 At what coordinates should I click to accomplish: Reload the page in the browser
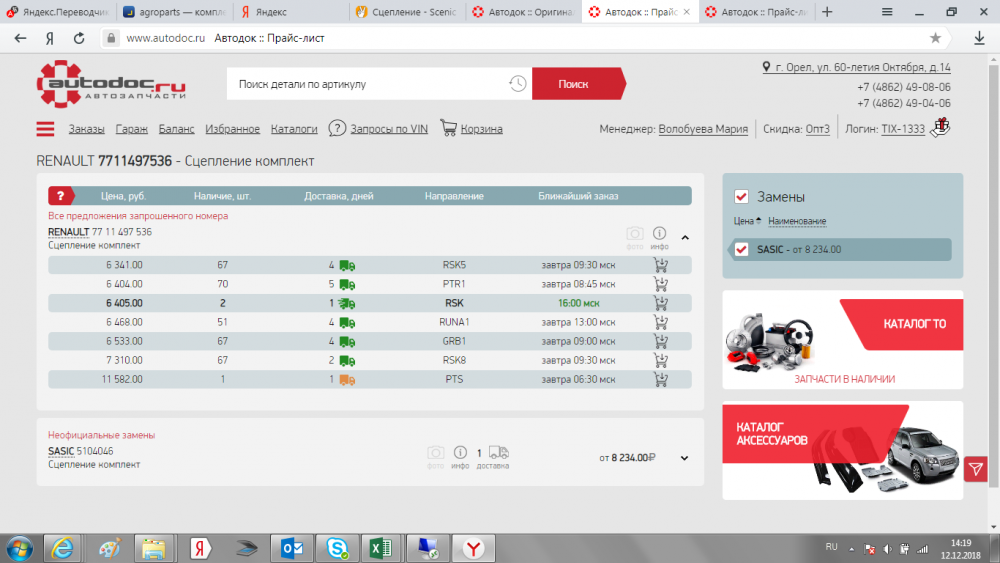coord(79,38)
